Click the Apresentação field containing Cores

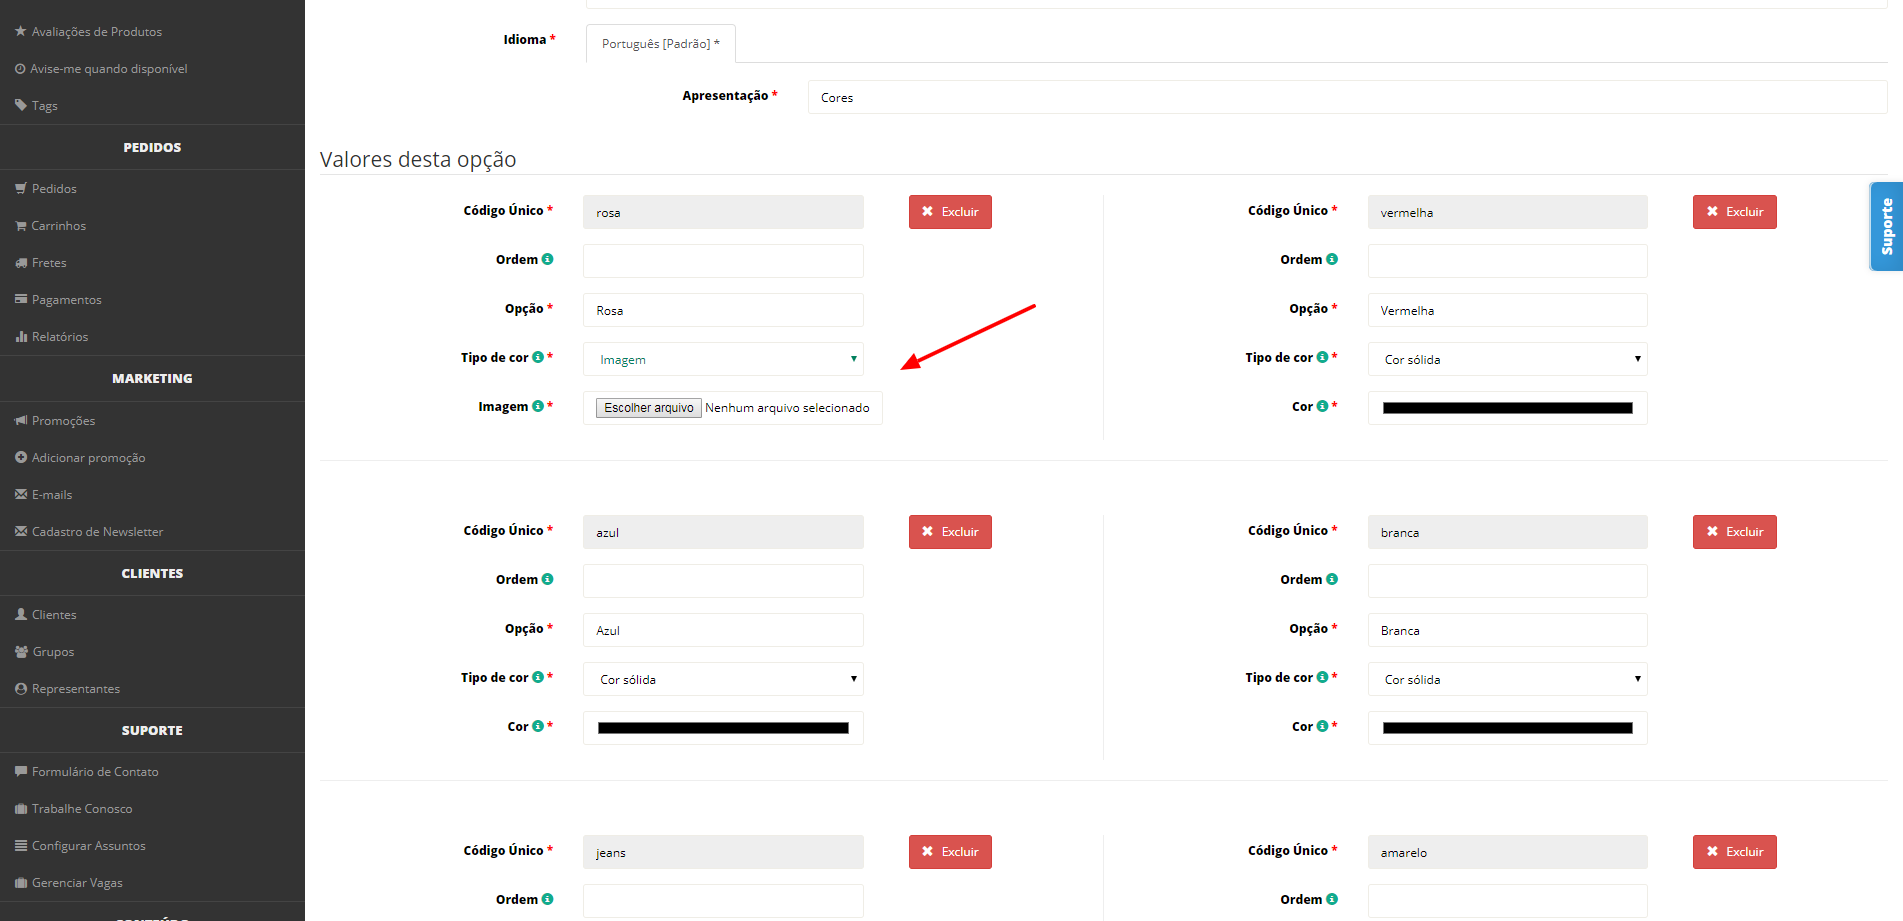click(x=1347, y=97)
